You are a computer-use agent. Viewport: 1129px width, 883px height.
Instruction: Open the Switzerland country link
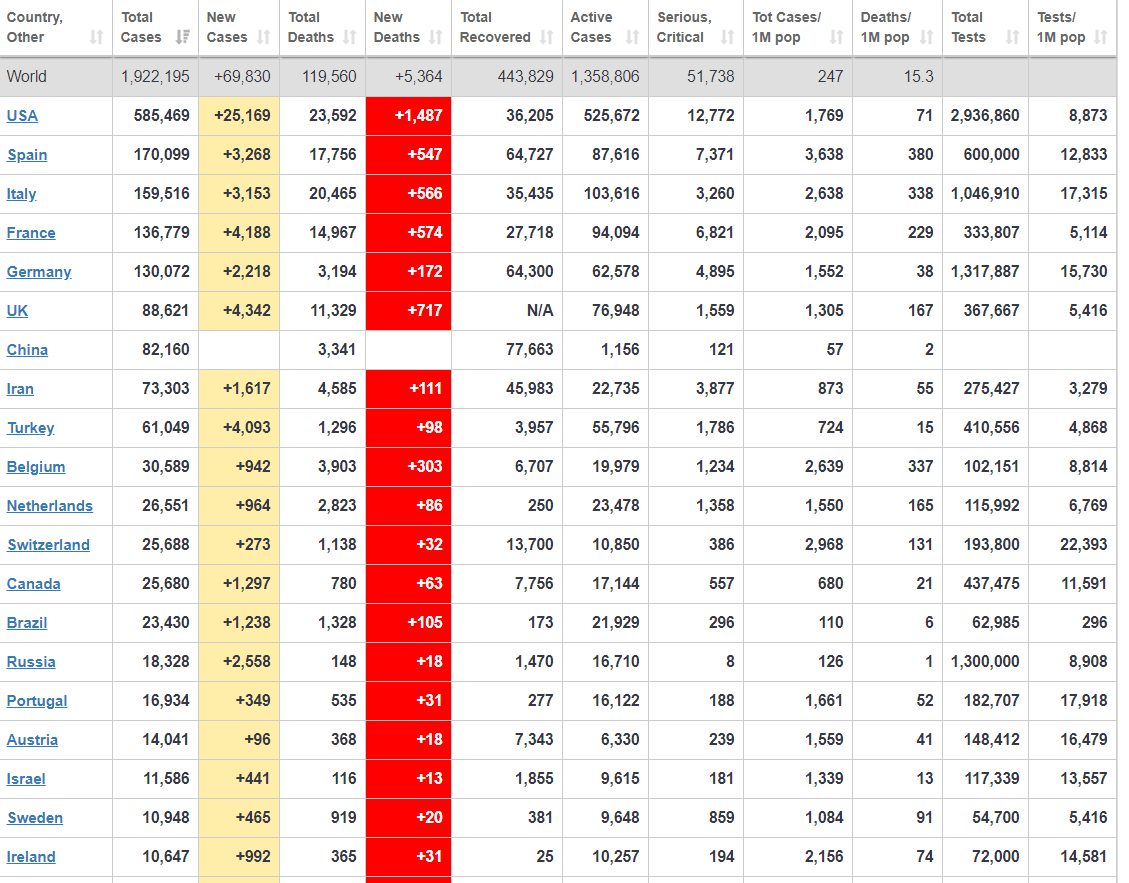coord(48,545)
